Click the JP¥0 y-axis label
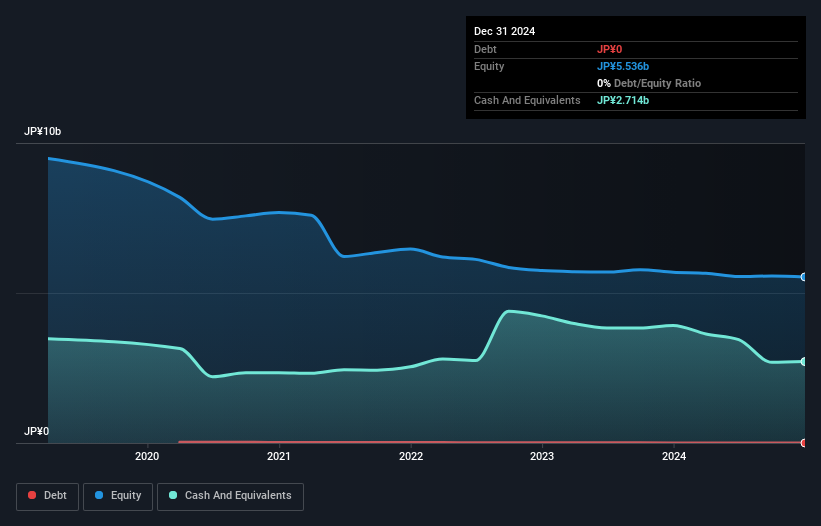 [x=36, y=431]
